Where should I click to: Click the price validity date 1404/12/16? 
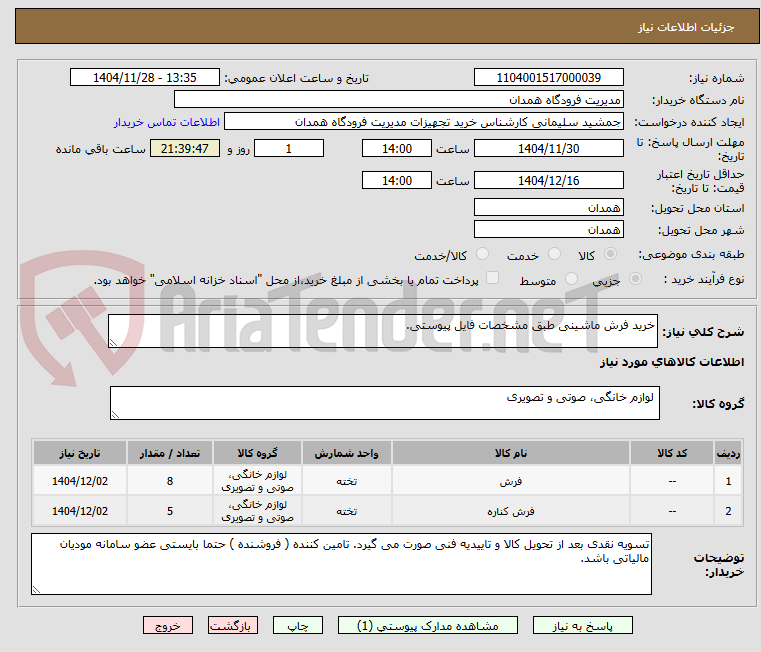click(548, 181)
